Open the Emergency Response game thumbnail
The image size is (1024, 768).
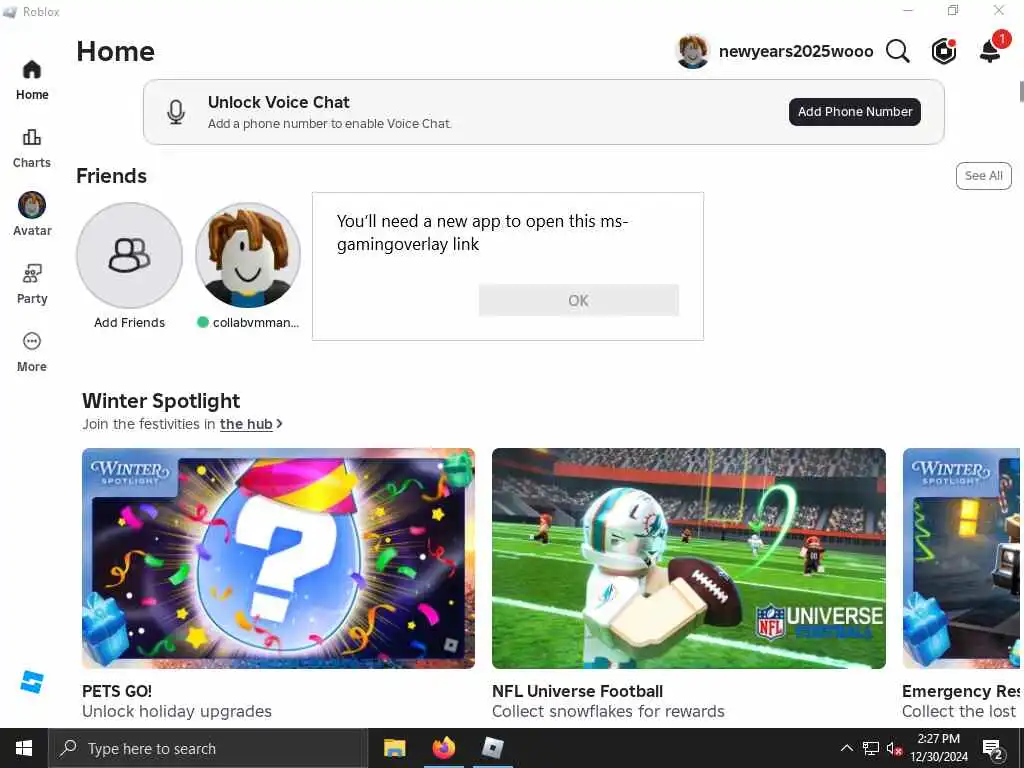pos(961,558)
